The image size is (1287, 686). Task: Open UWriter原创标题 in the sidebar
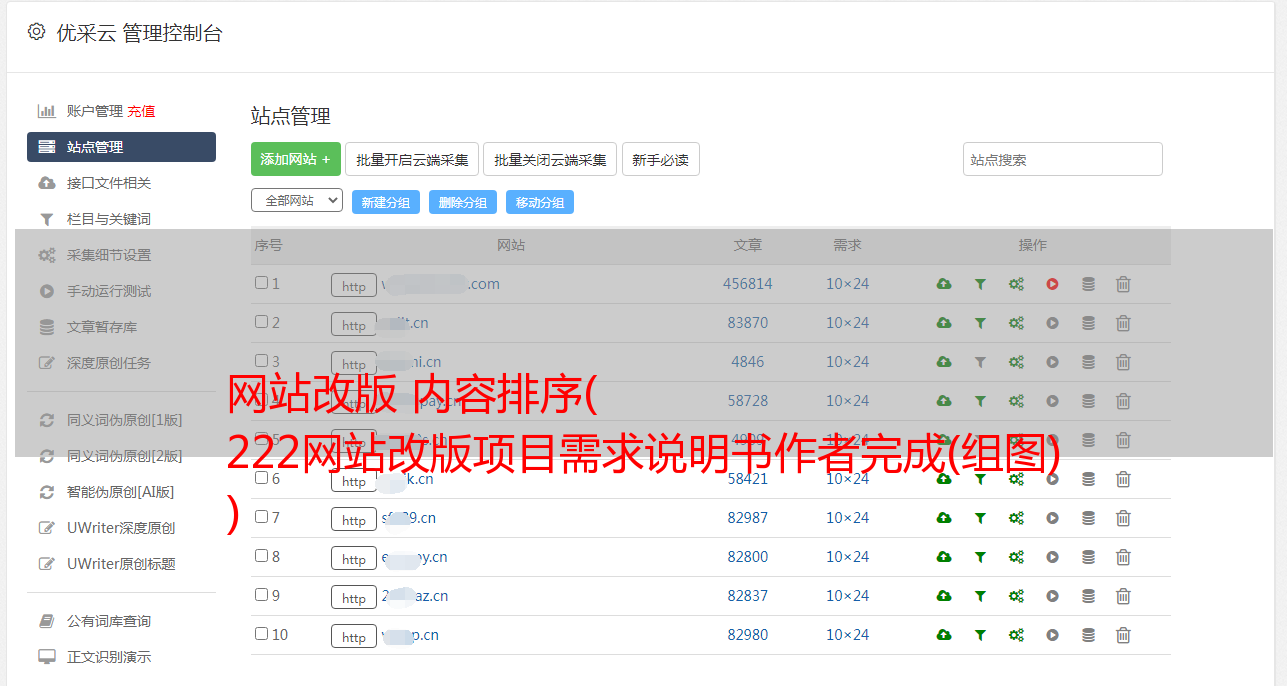click(121, 564)
